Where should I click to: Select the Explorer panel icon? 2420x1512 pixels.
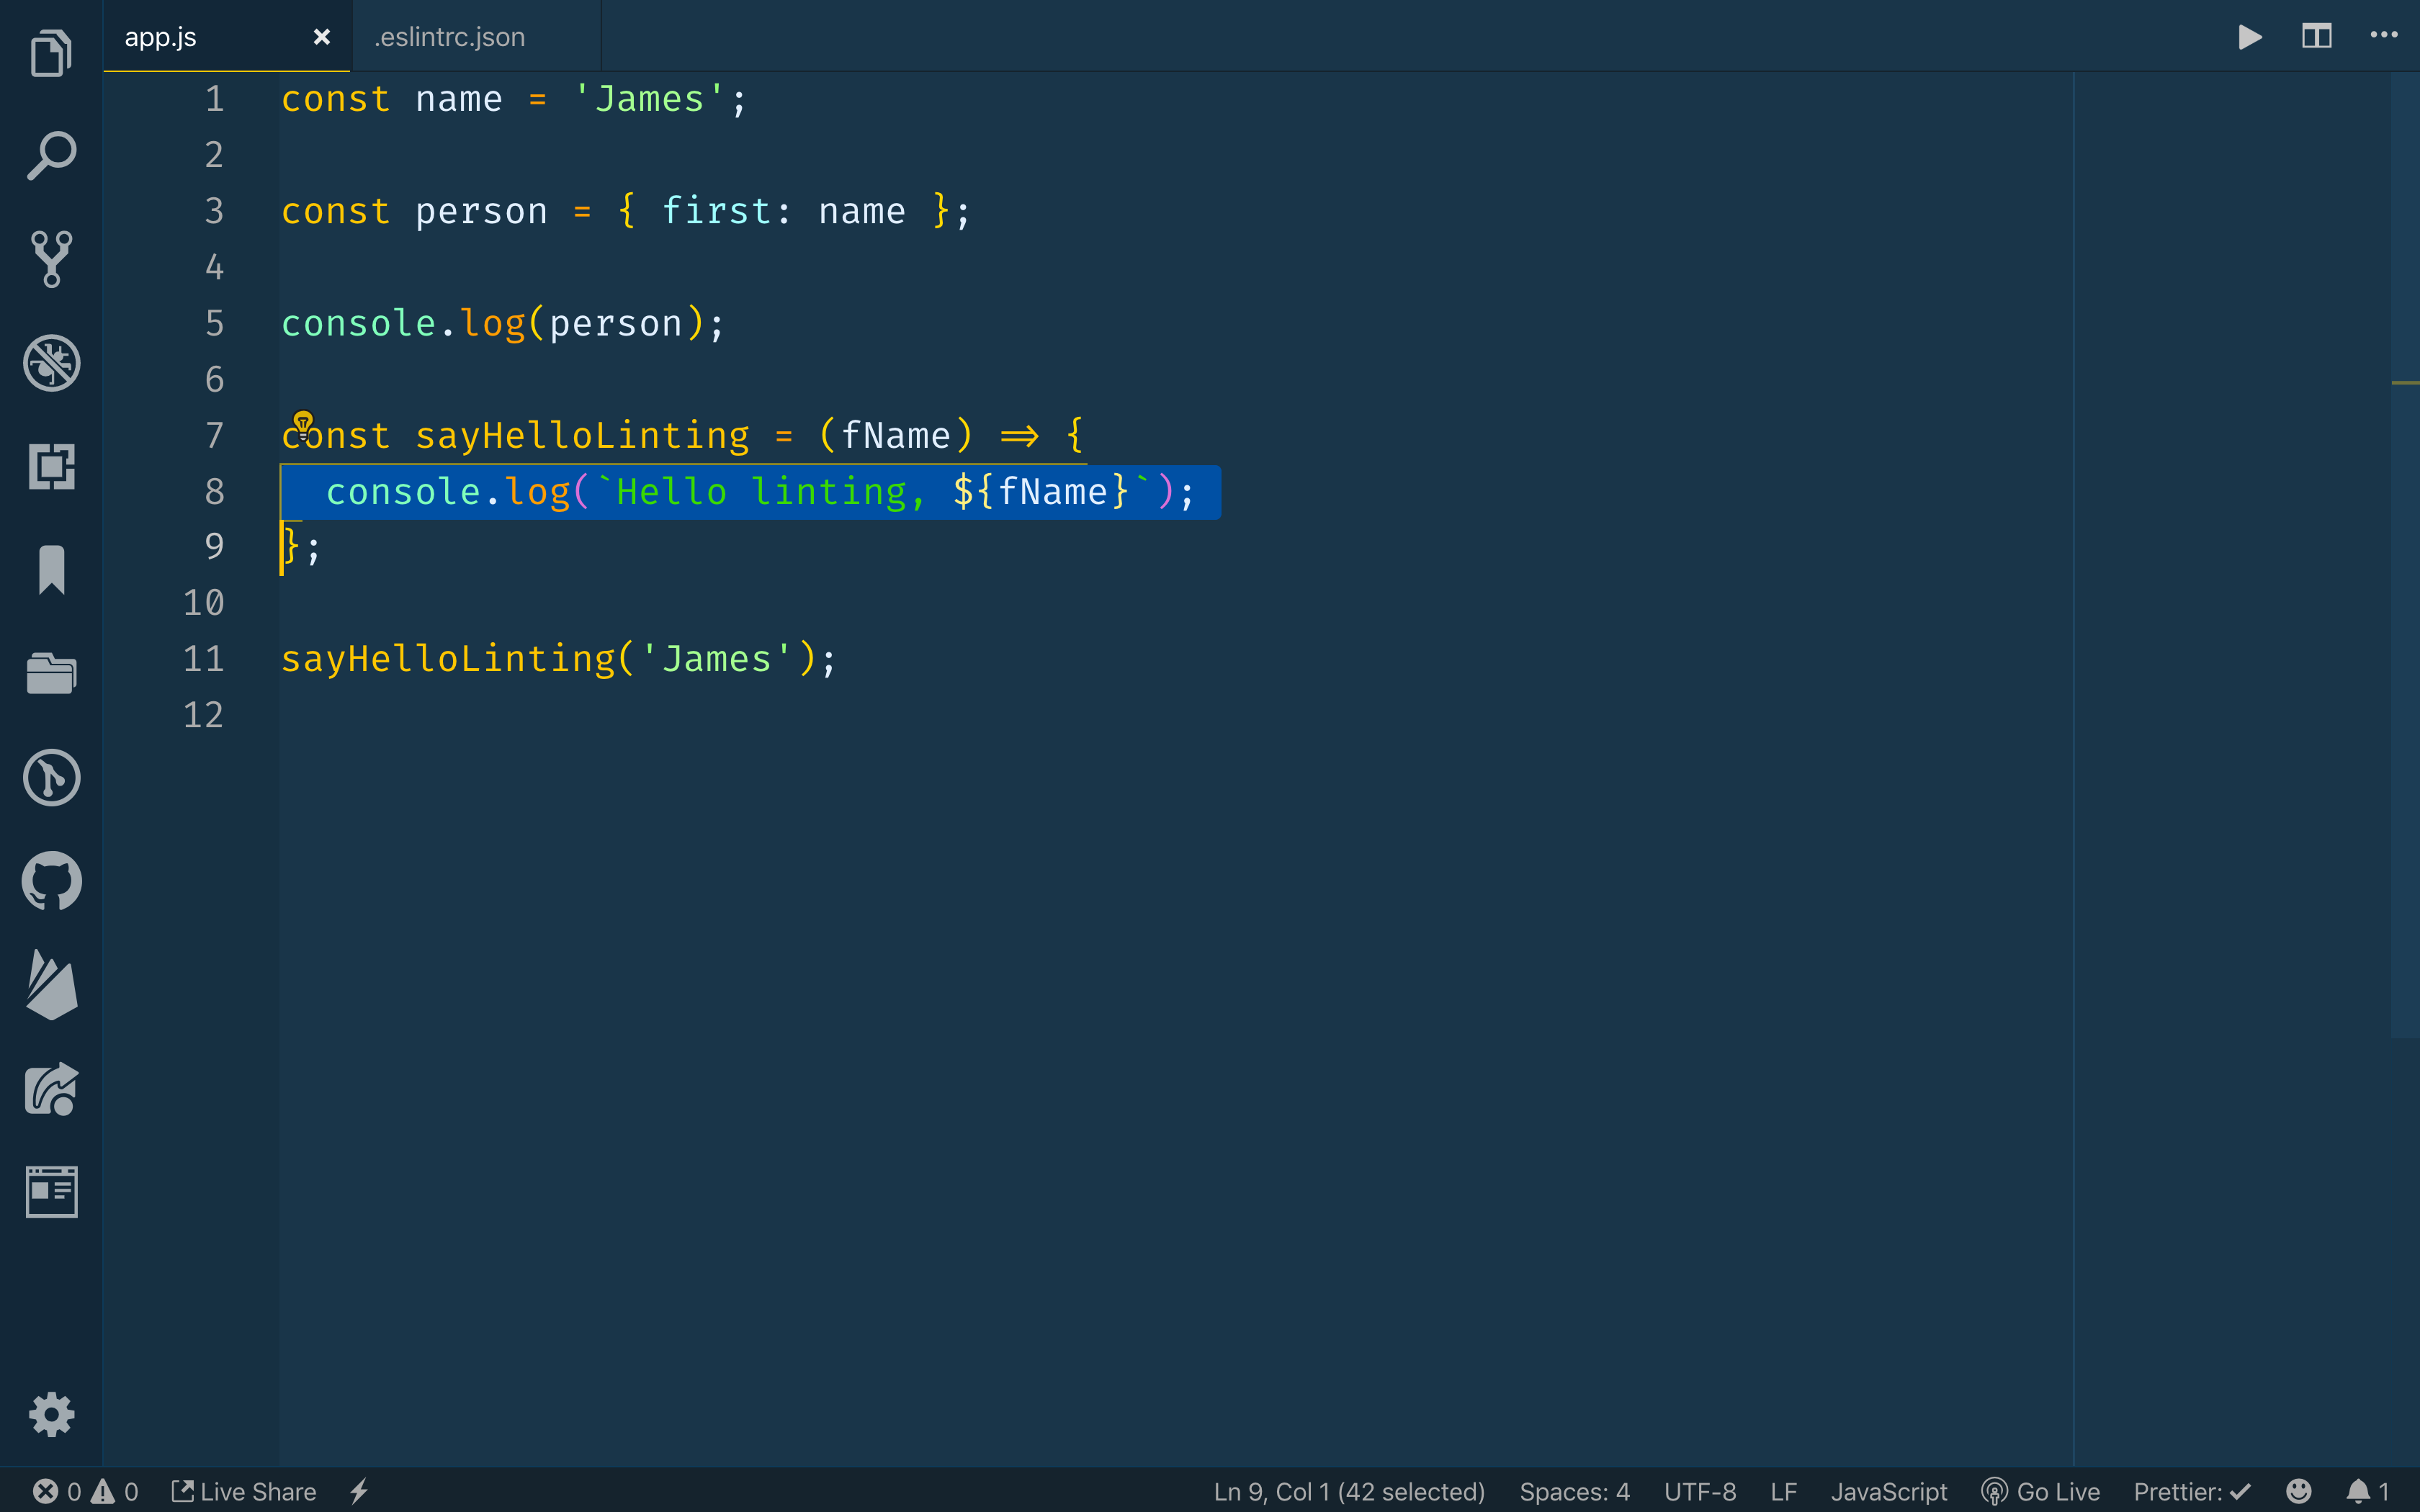[x=50, y=53]
